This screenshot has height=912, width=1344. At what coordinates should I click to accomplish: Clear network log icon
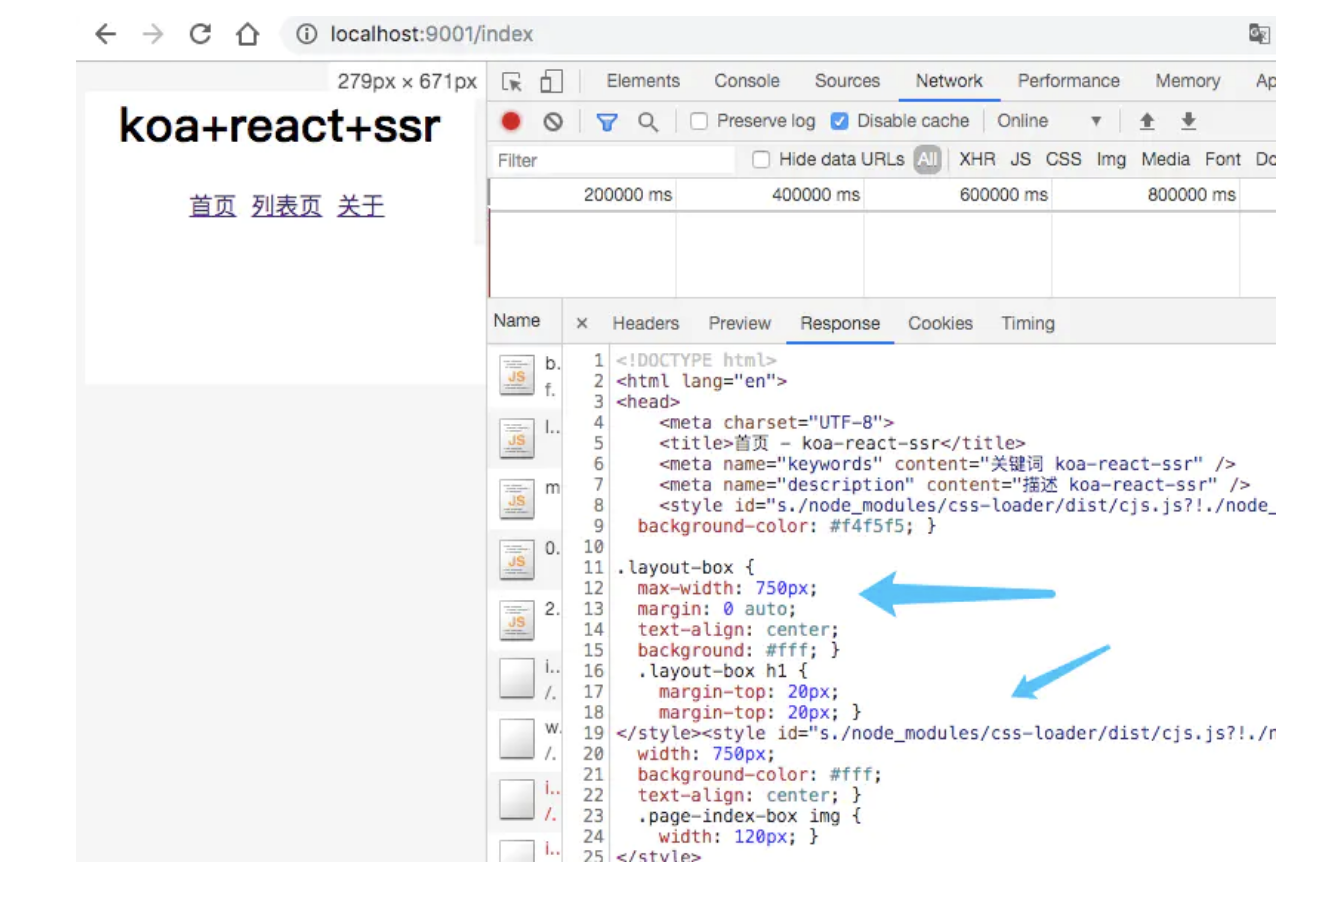[x=553, y=121]
